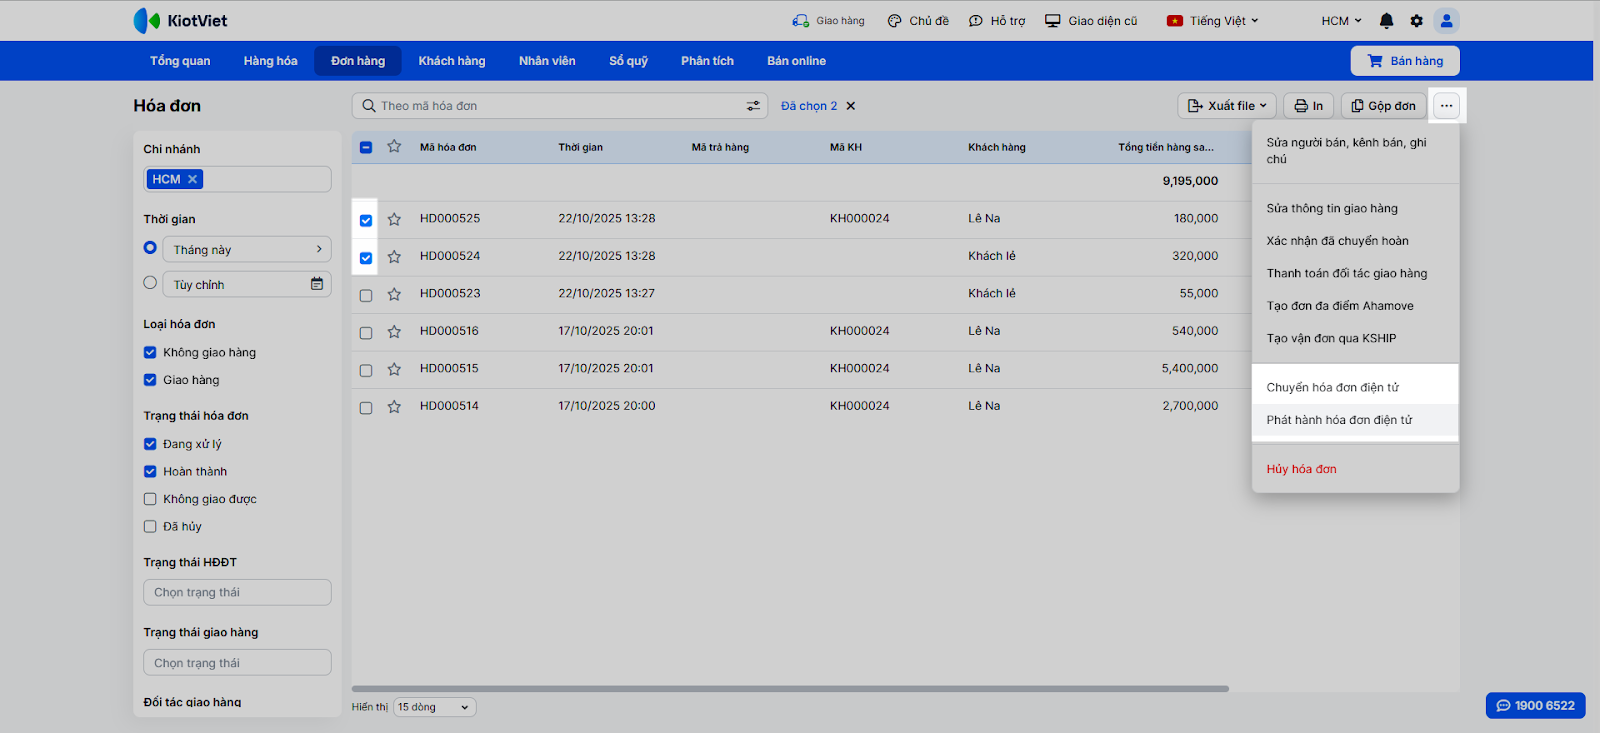Click the Bán hàng button

point(1404,61)
